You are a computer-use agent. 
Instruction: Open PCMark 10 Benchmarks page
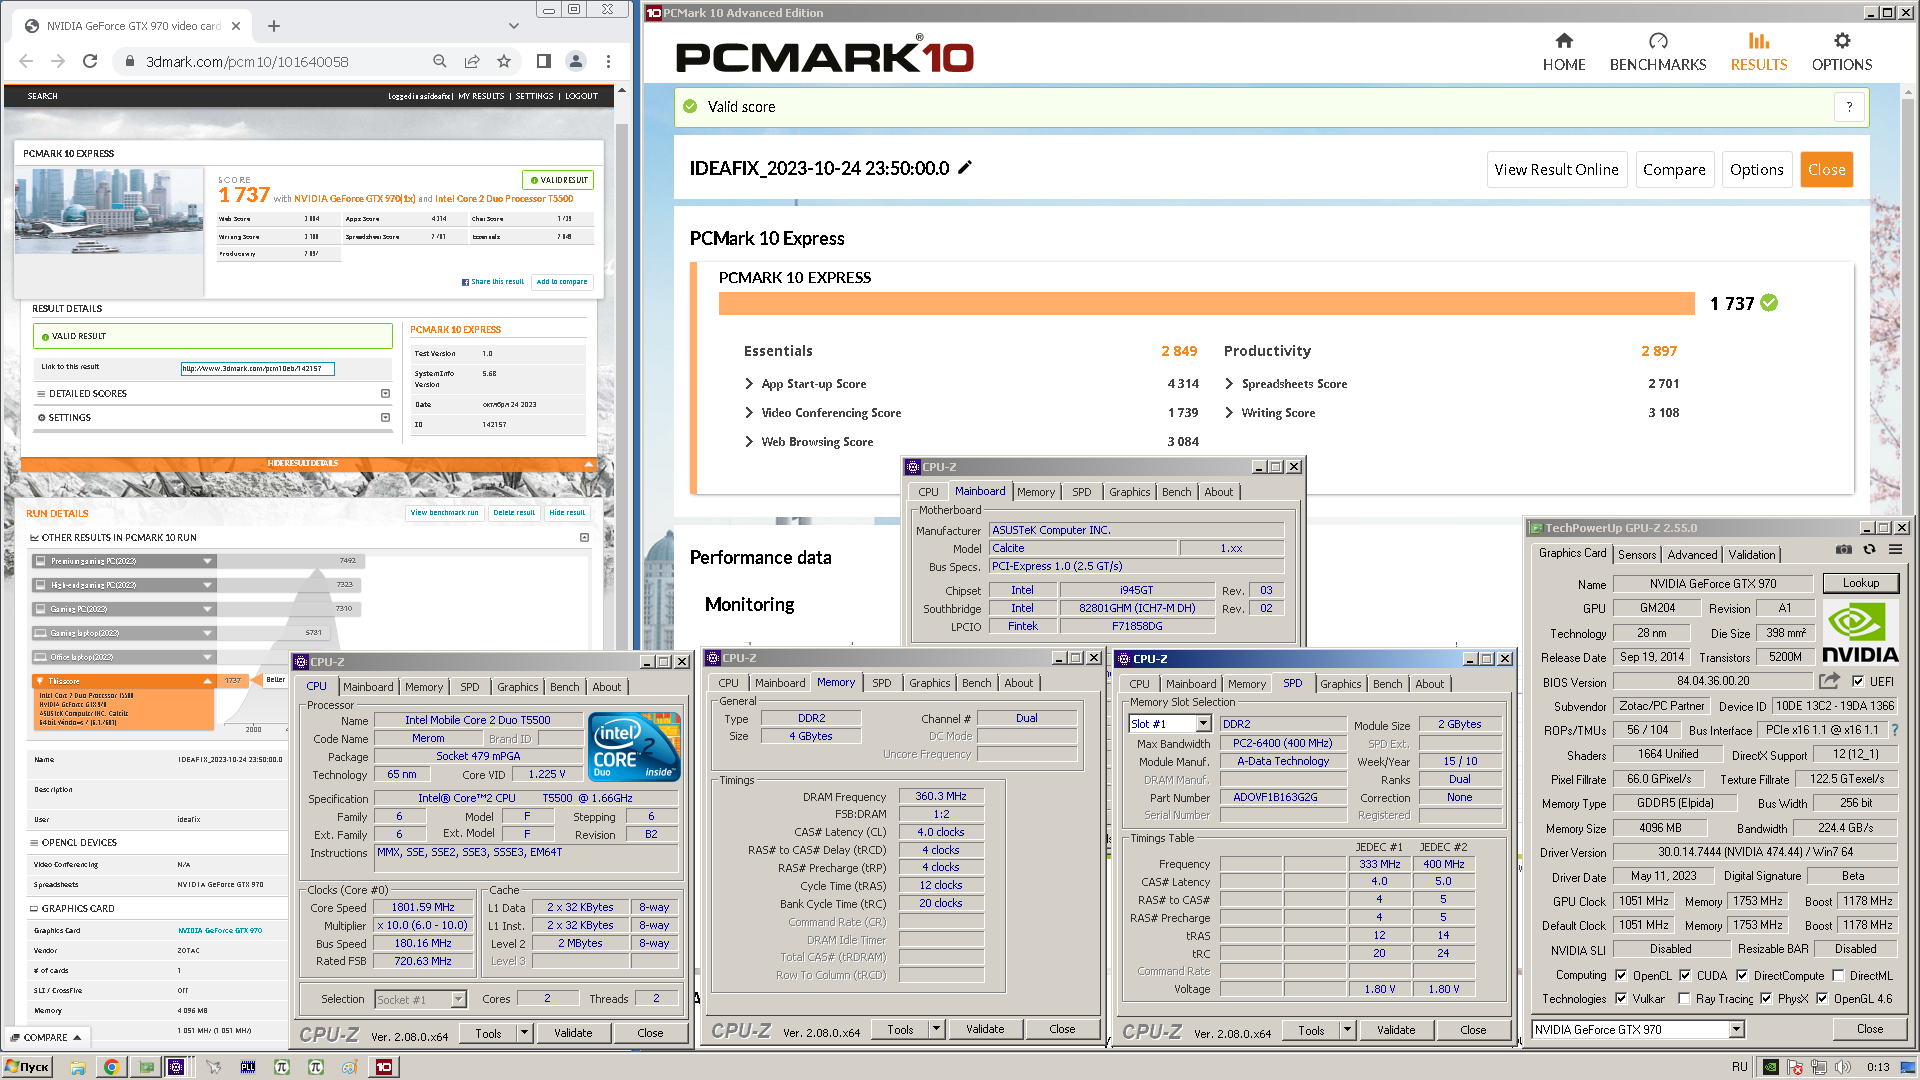(x=1658, y=52)
